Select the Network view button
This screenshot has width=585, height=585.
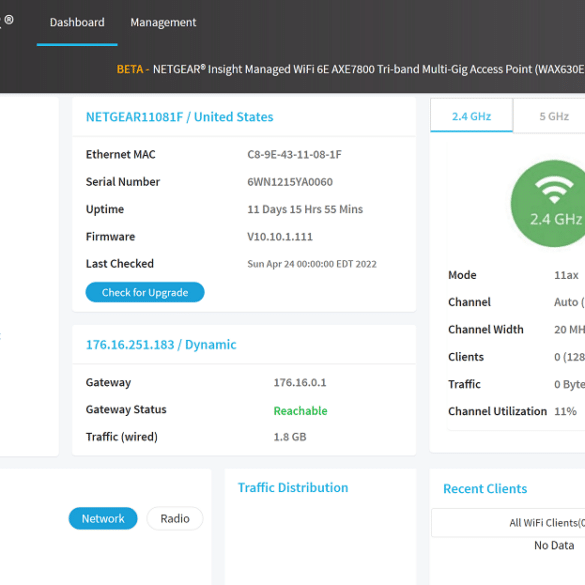click(x=103, y=518)
